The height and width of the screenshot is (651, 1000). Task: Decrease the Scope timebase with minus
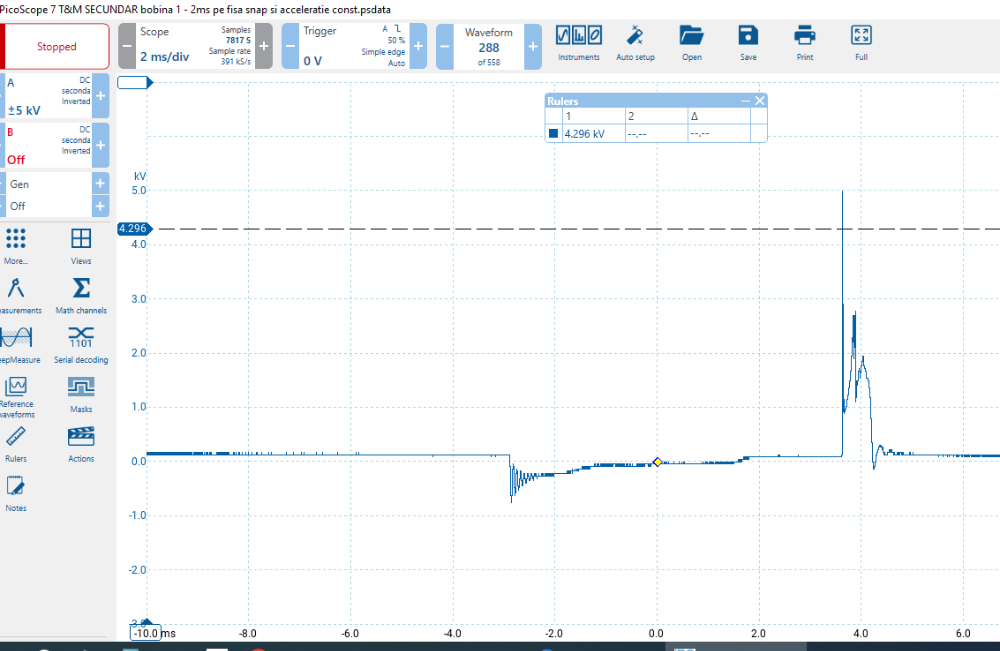[x=127, y=47]
